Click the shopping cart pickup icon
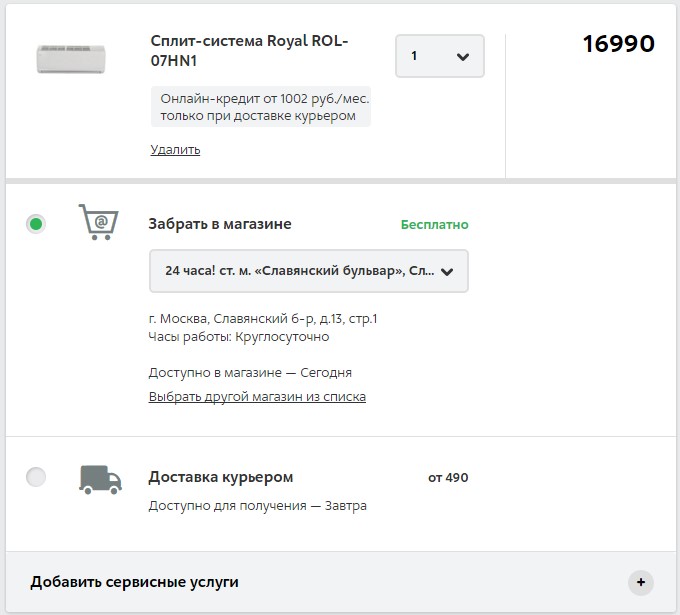 [x=98, y=222]
